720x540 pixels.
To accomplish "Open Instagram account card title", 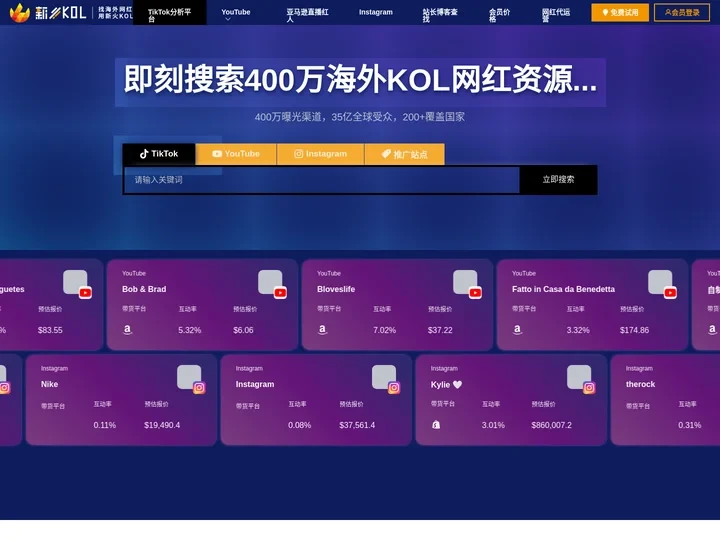I will 255,384.
